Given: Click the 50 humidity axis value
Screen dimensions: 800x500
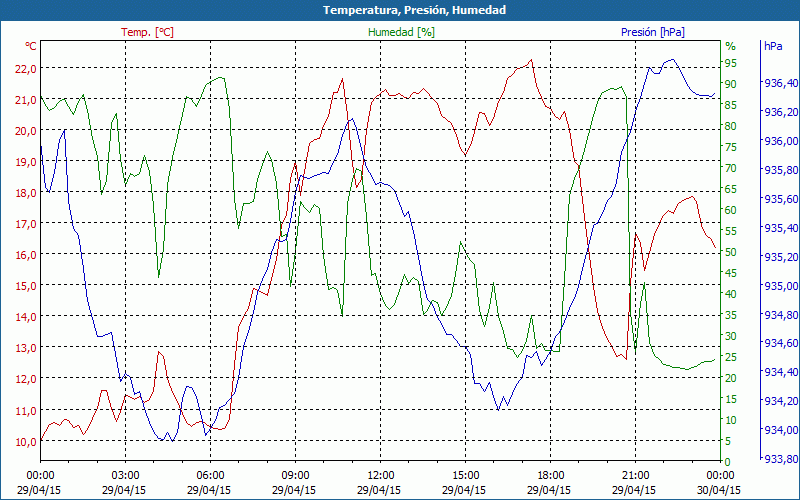Looking at the screenshot, I should coord(731,252).
